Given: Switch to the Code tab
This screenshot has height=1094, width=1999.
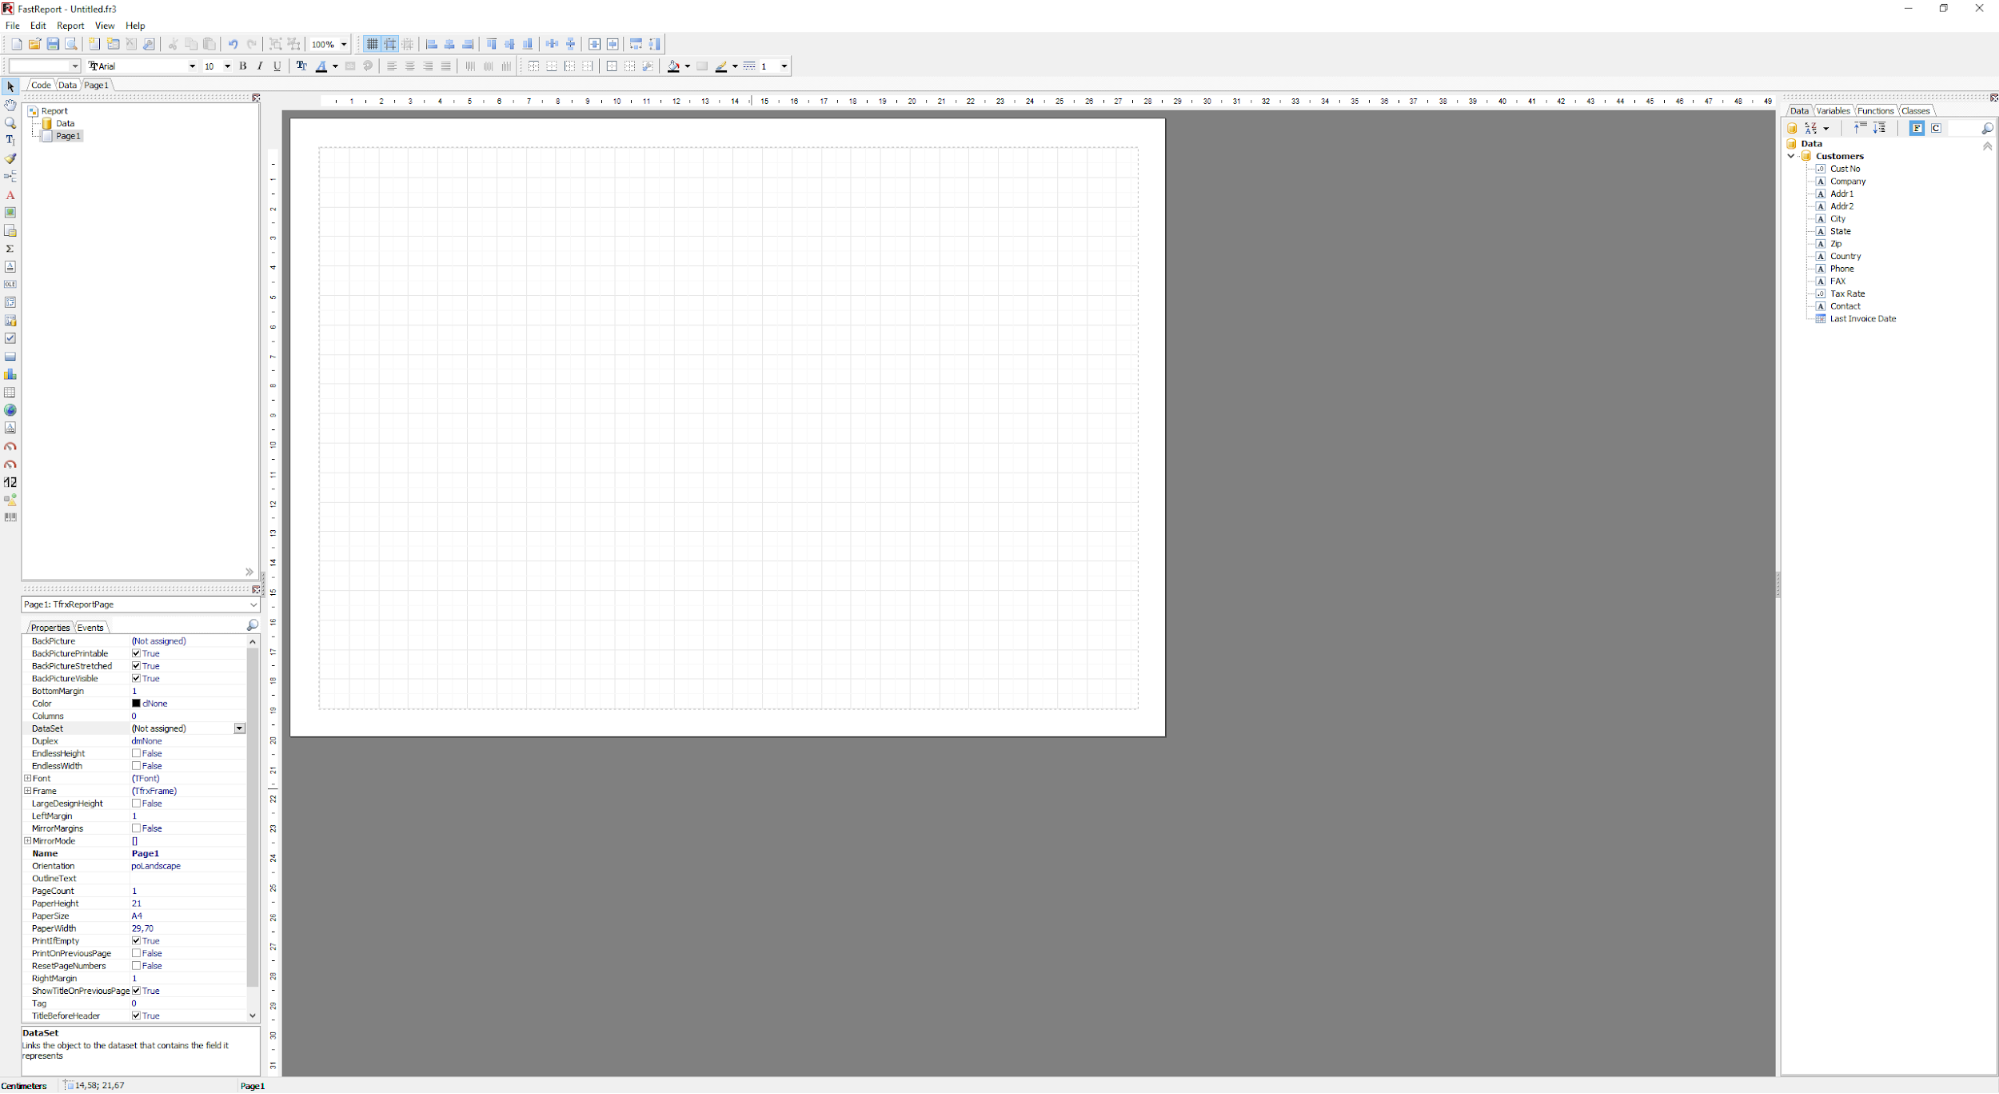Looking at the screenshot, I should 41,85.
